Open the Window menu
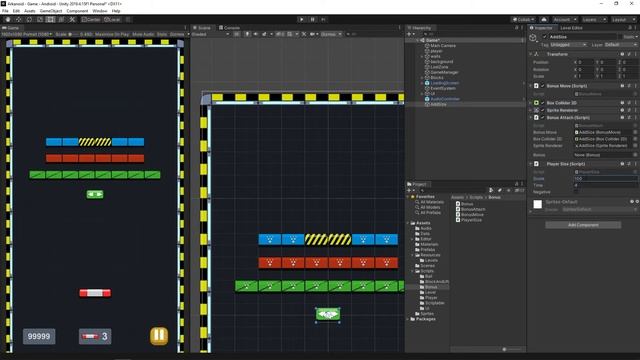 coord(100,11)
